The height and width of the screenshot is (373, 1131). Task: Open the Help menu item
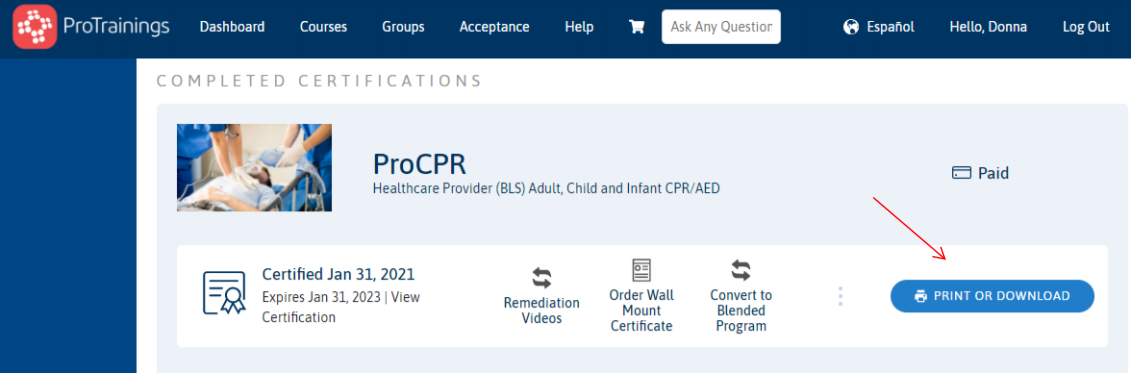tap(579, 27)
